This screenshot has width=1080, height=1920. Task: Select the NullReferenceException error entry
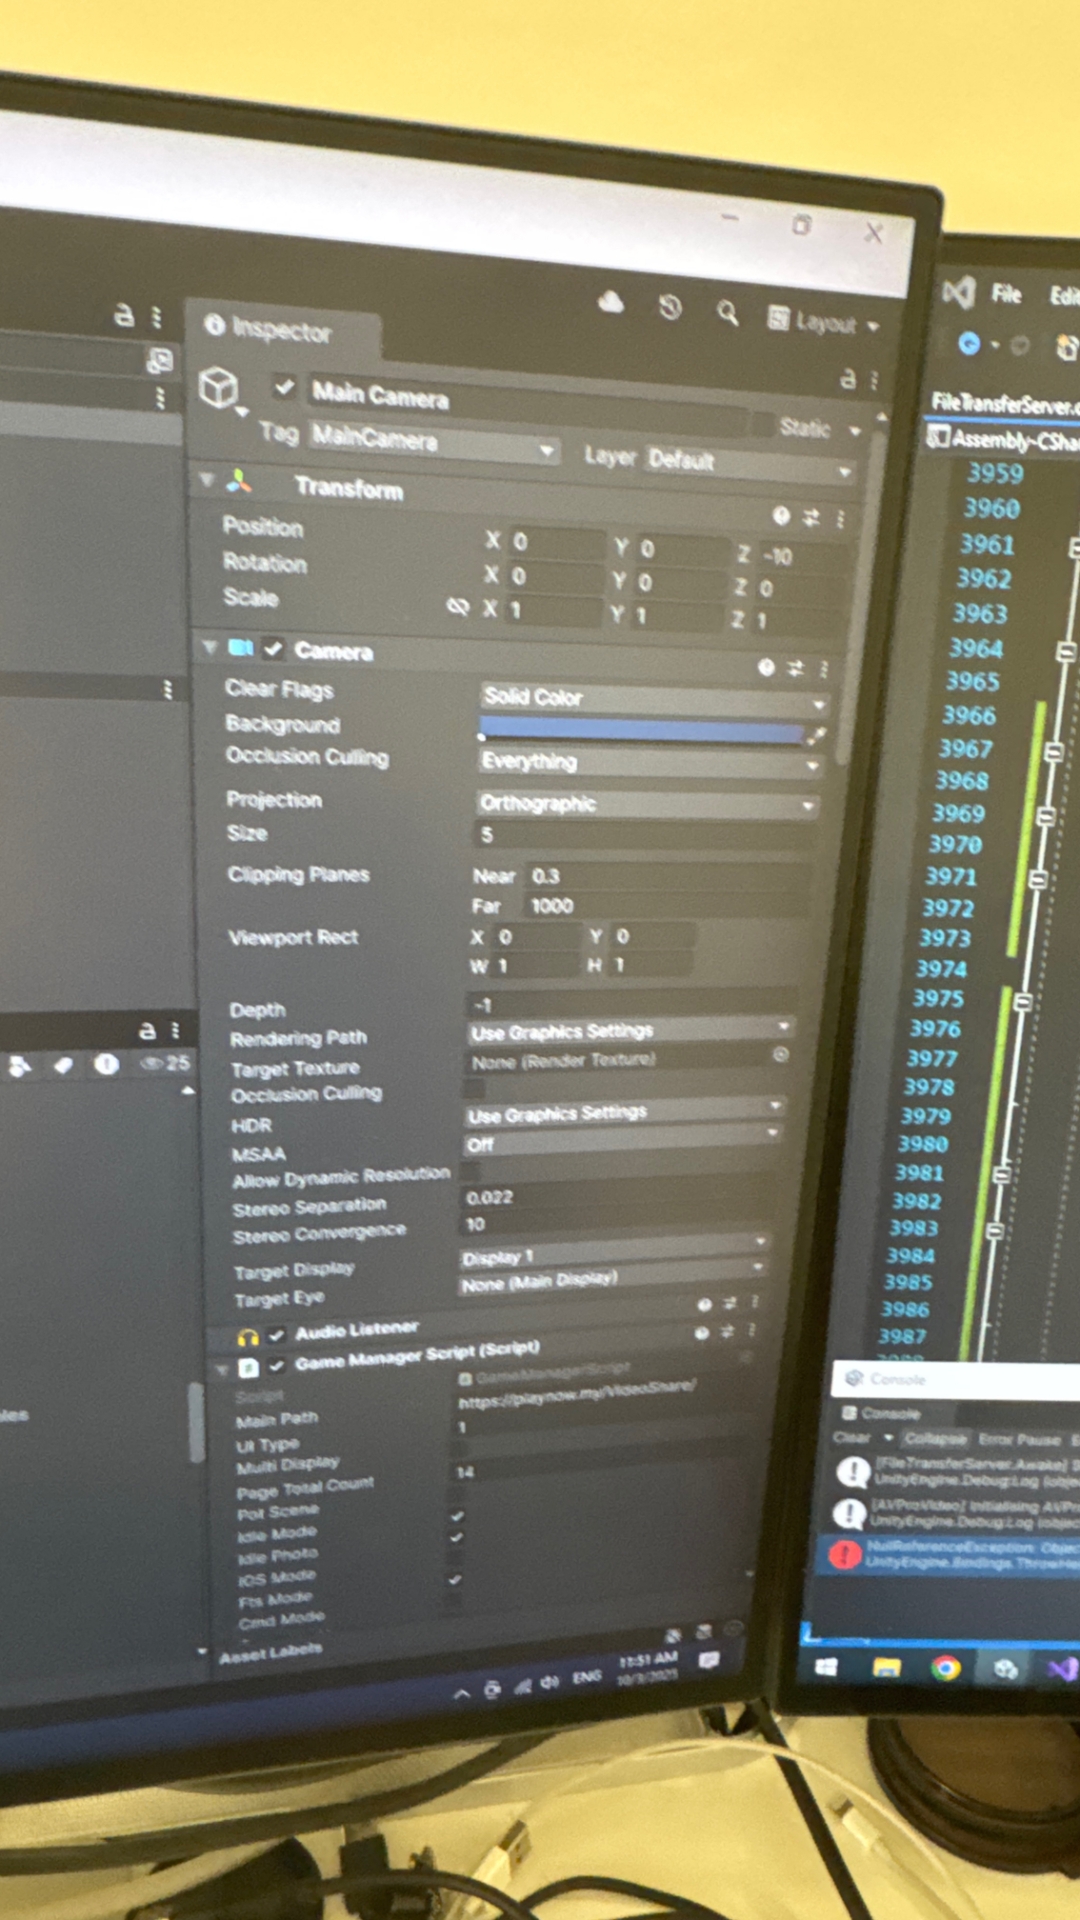(x=950, y=1555)
